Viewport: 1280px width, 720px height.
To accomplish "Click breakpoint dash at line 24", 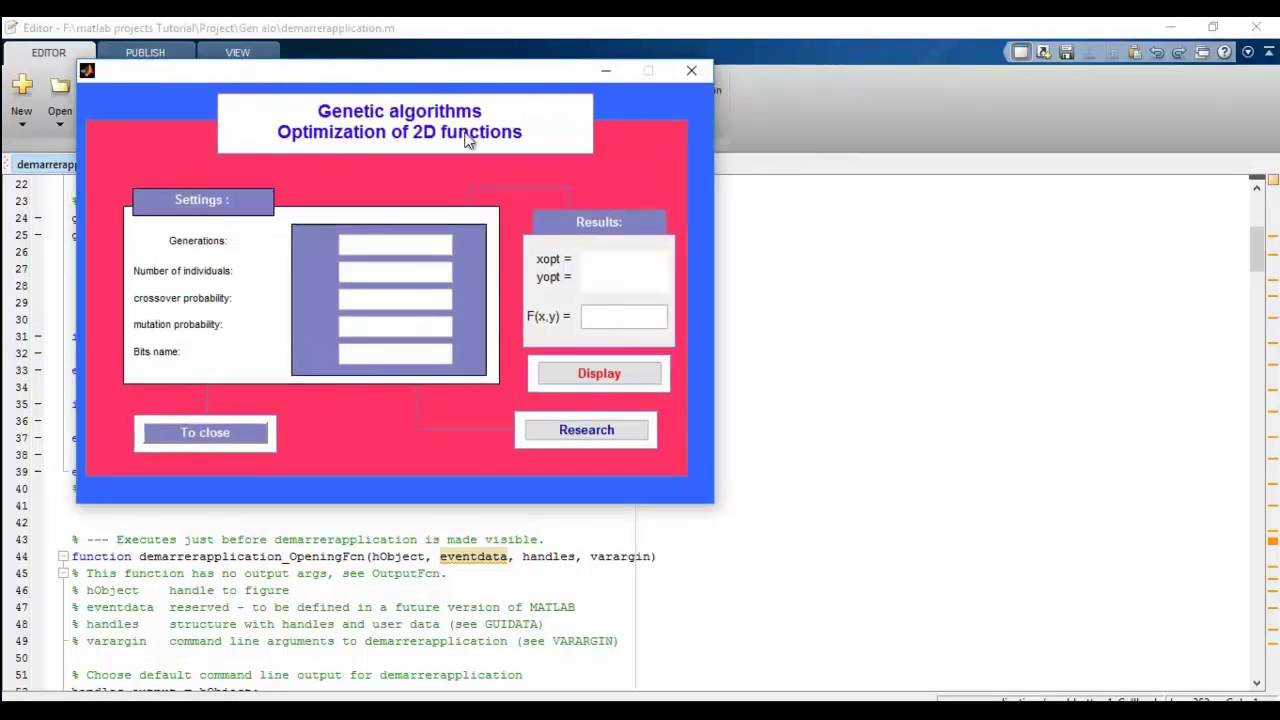I will (38, 218).
